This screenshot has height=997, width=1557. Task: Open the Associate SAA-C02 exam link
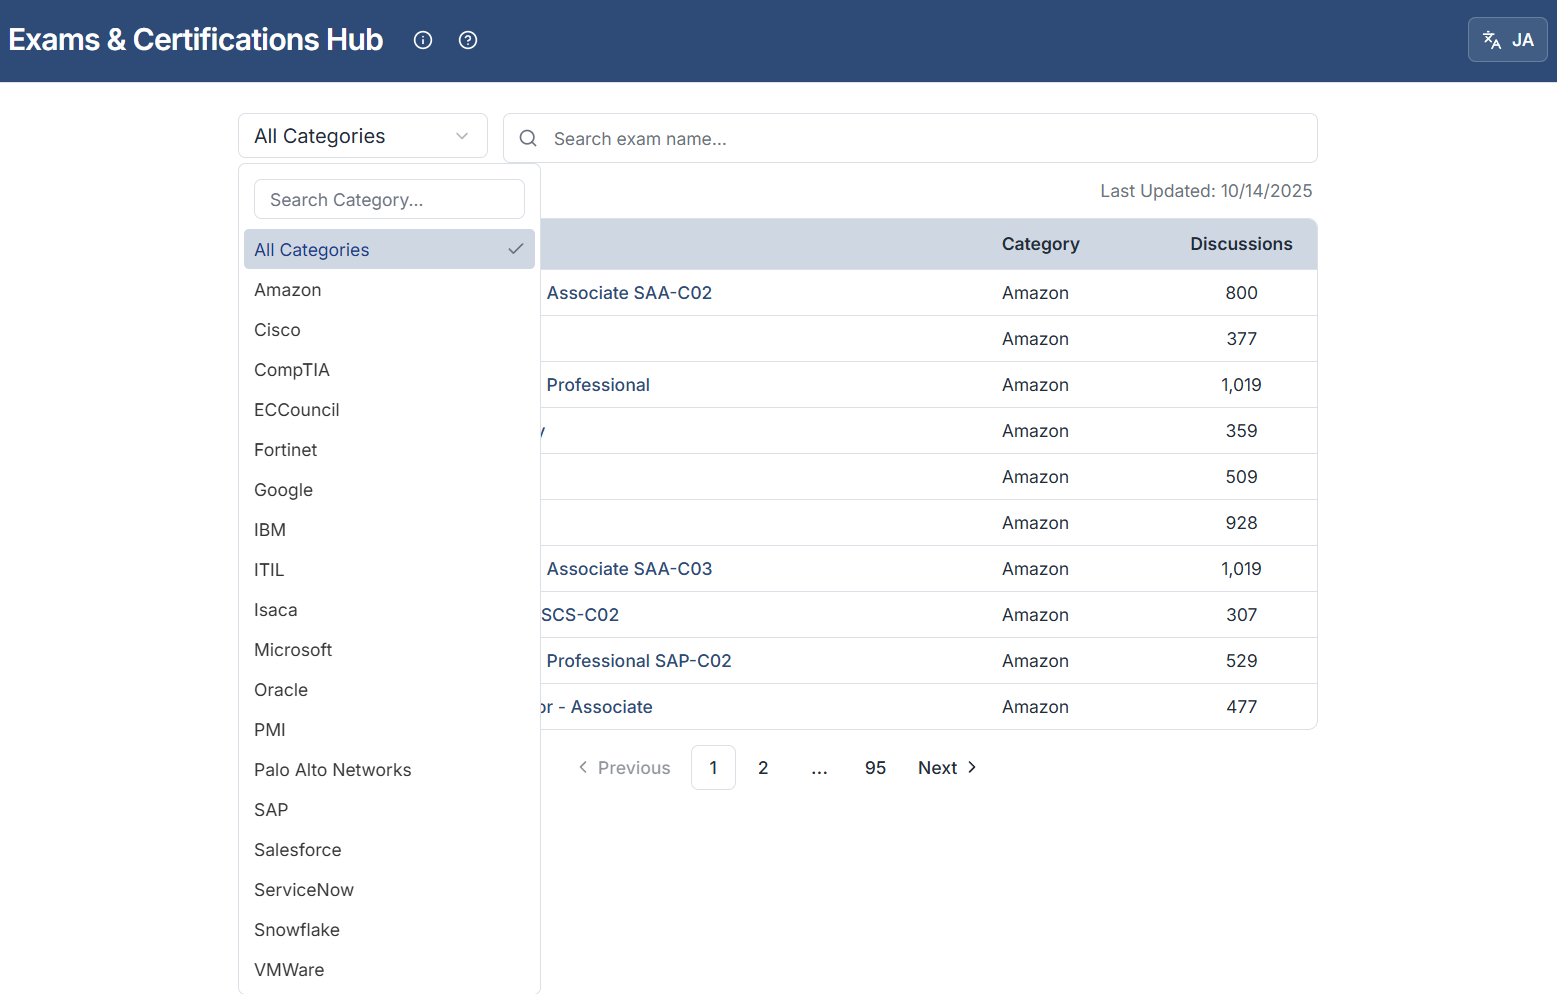point(629,293)
